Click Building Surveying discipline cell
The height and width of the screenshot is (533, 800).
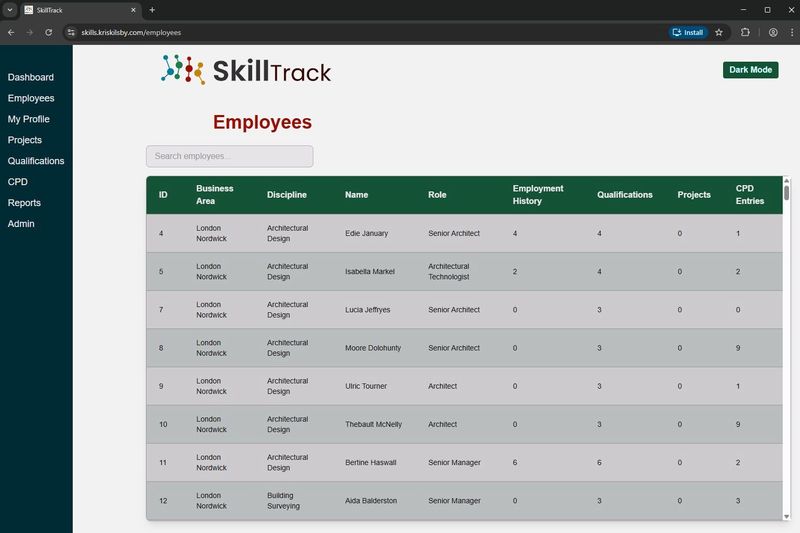coord(283,501)
